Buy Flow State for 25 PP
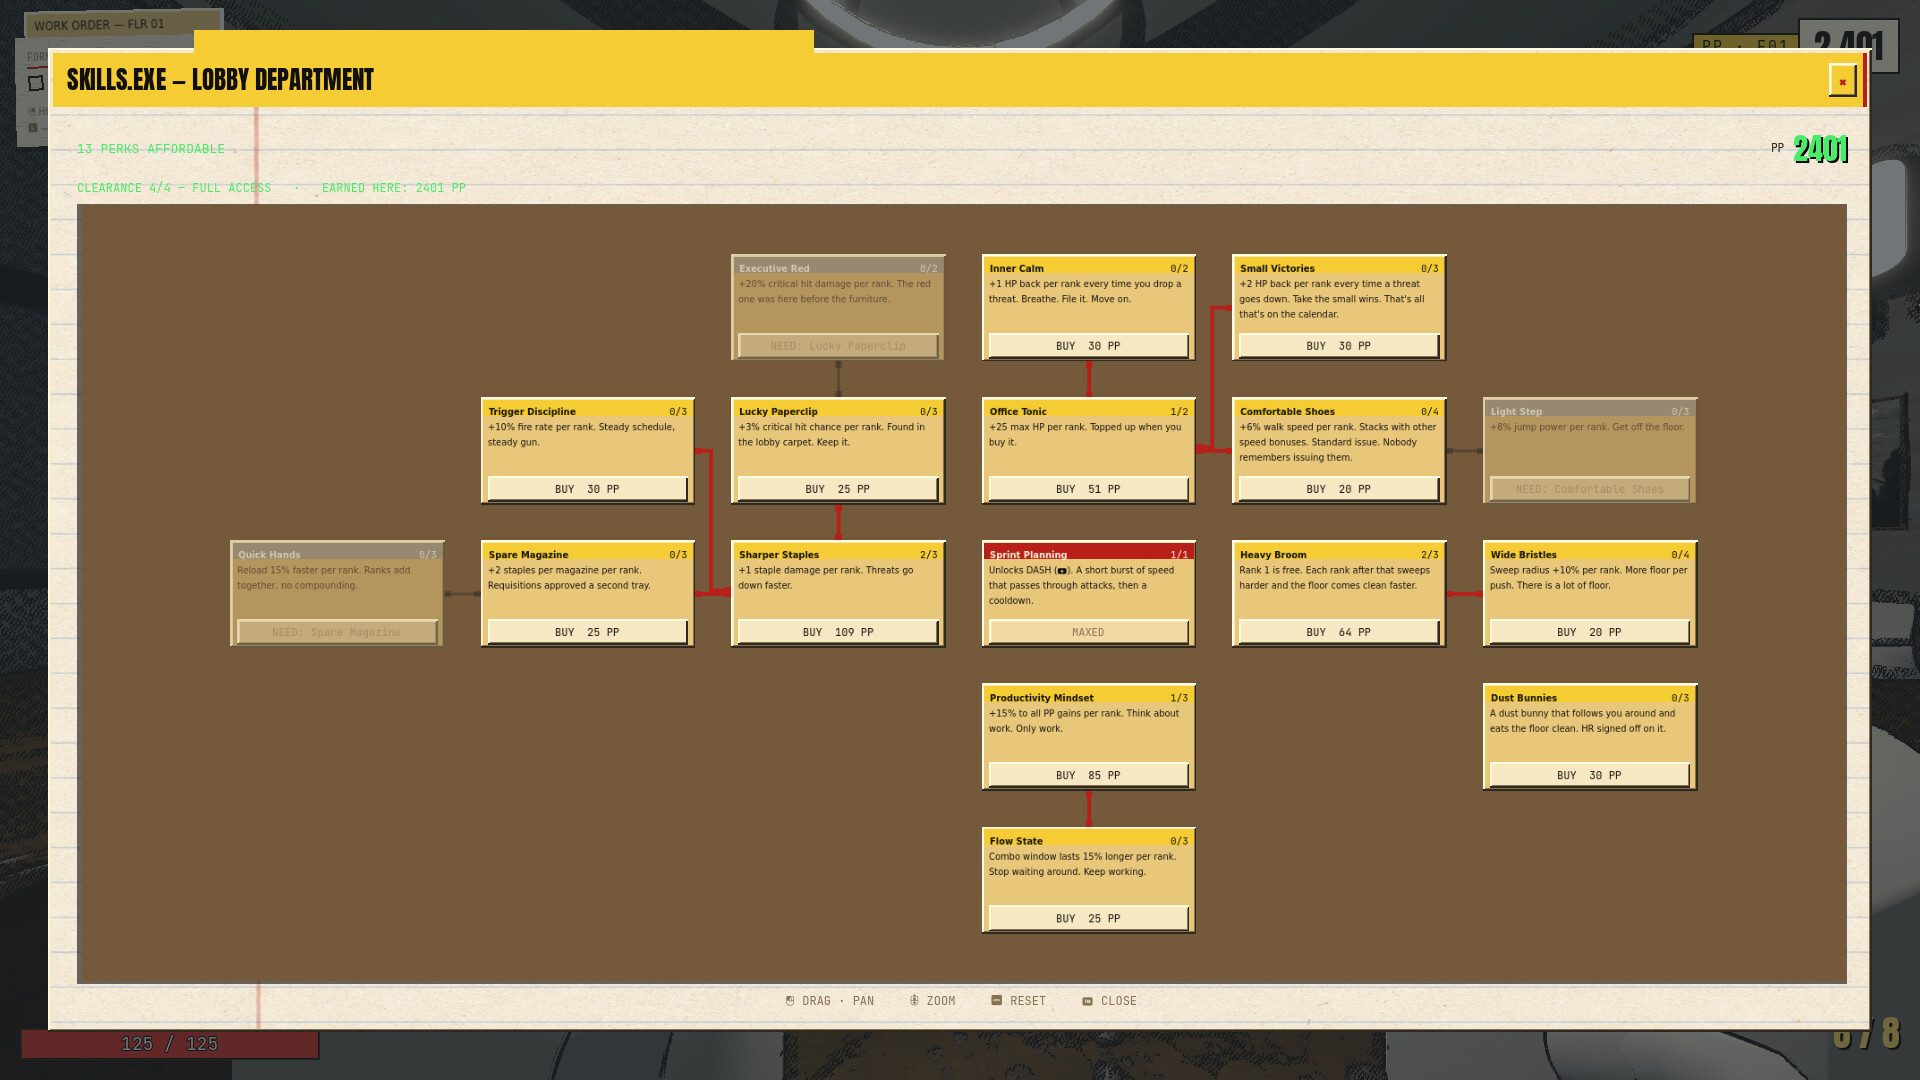Viewport: 1920px width, 1080px height. [x=1088, y=918]
